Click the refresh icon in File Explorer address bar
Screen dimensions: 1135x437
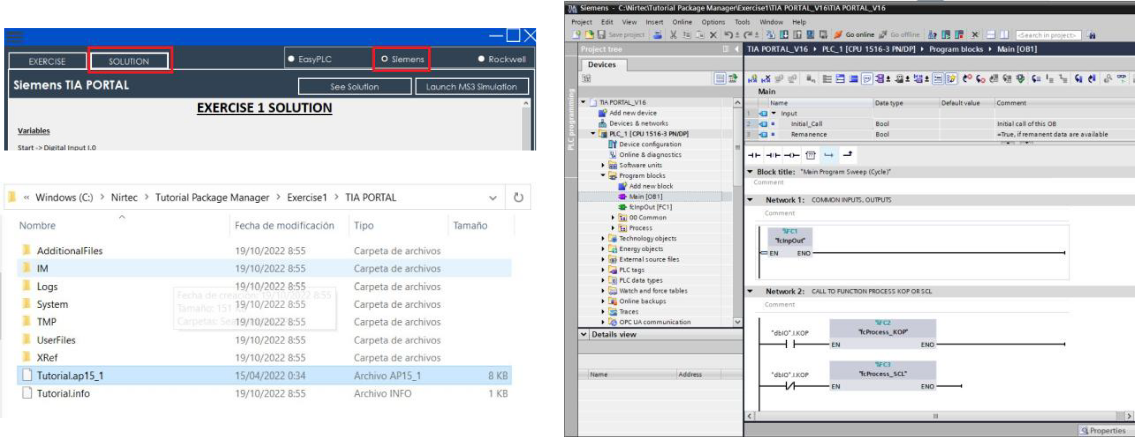[x=518, y=198]
